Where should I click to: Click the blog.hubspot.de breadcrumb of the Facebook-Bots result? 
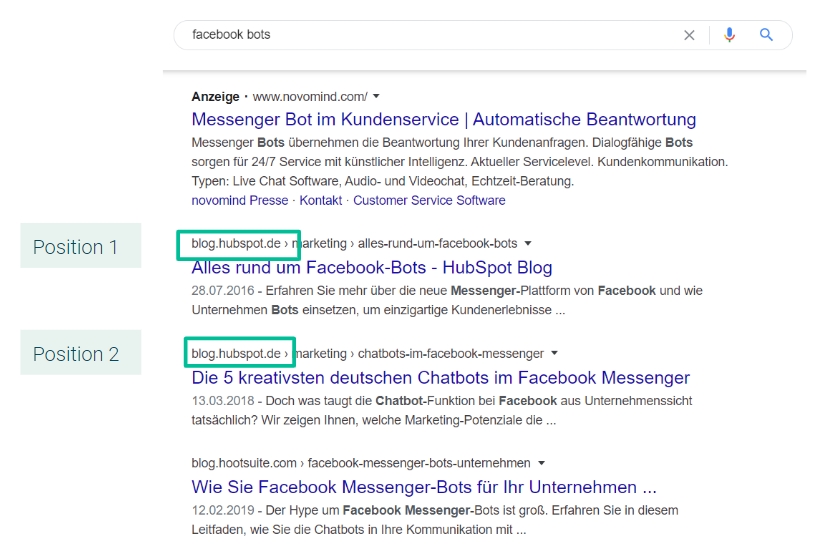coord(236,244)
